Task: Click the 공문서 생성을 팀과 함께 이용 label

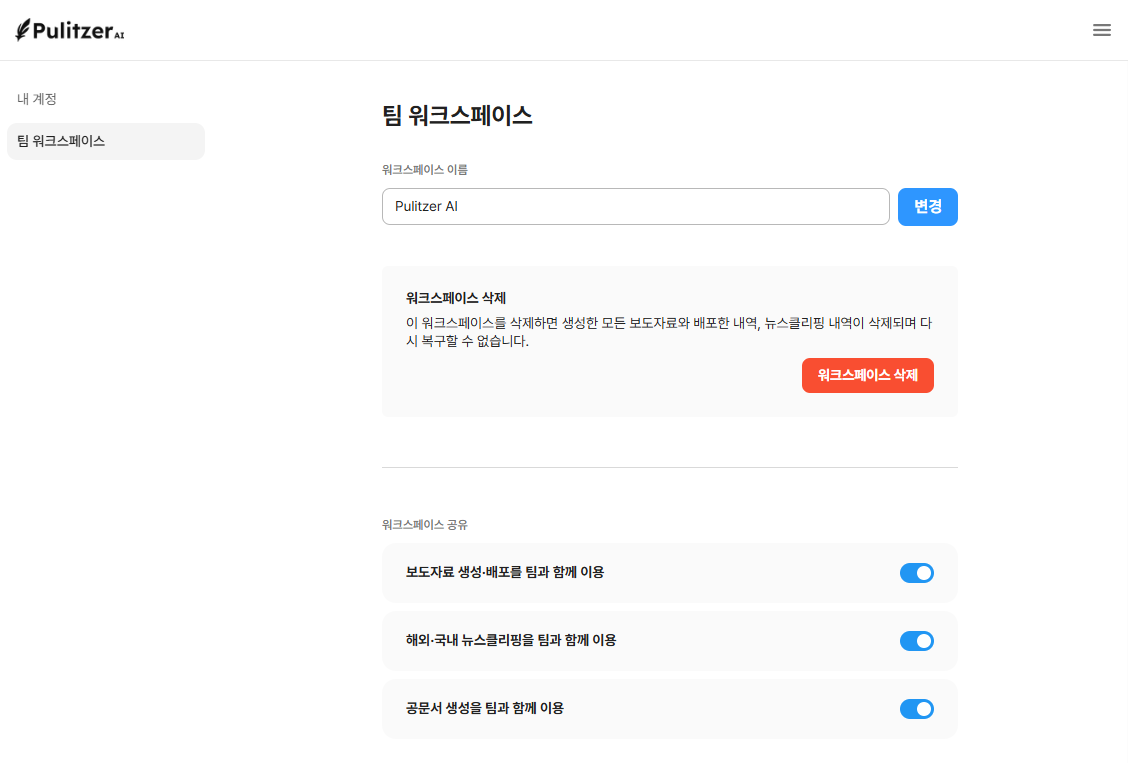Action: 484,708
